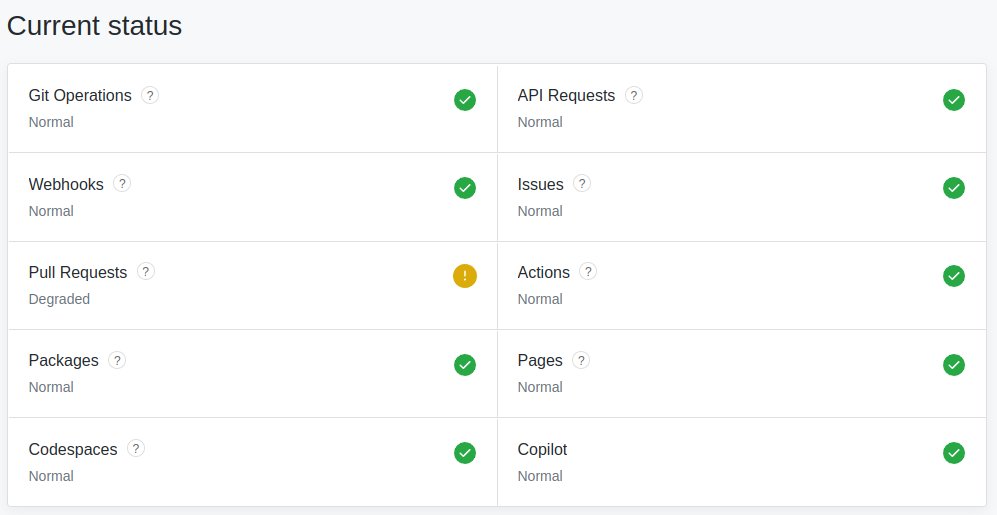Open the Actions help tooltip icon
This screenshot has height=515, width=997.
[x=588, y=271]
